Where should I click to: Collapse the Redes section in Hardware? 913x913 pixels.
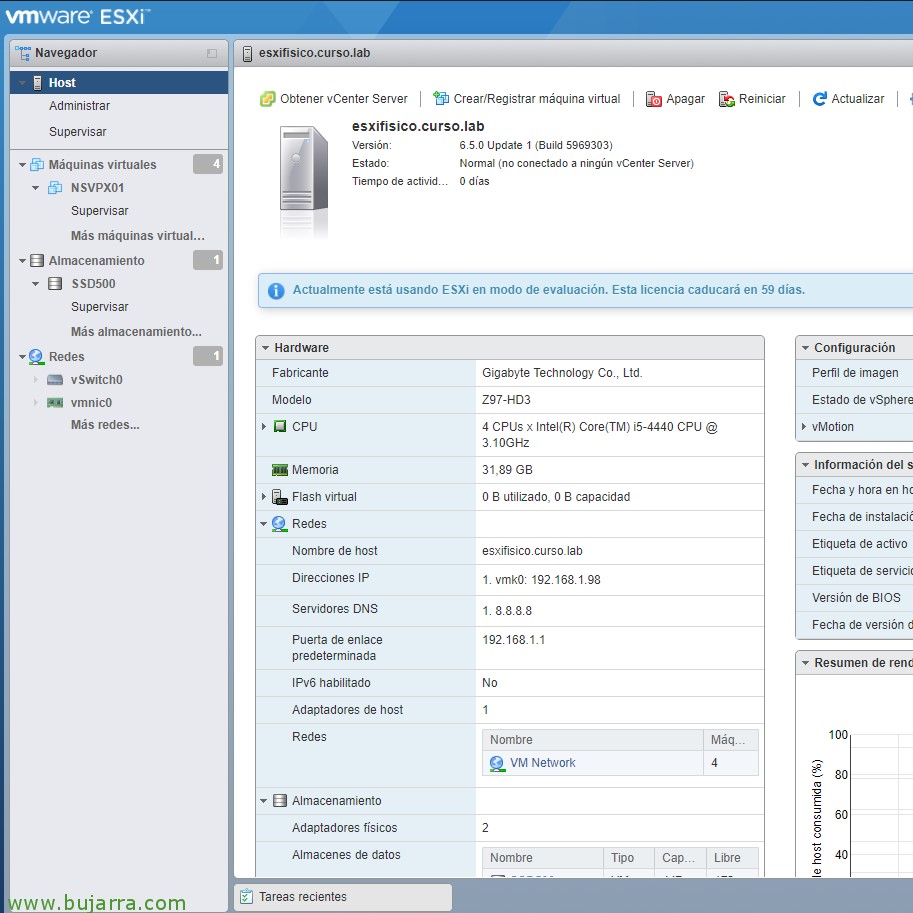pos(263,524)
